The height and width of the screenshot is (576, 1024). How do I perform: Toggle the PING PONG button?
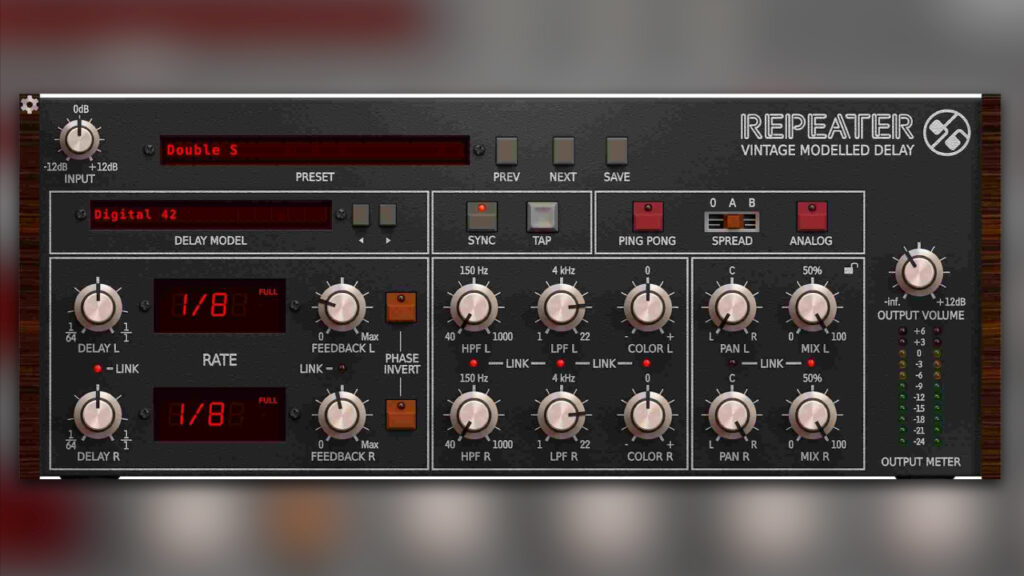[x=648, y=216]
